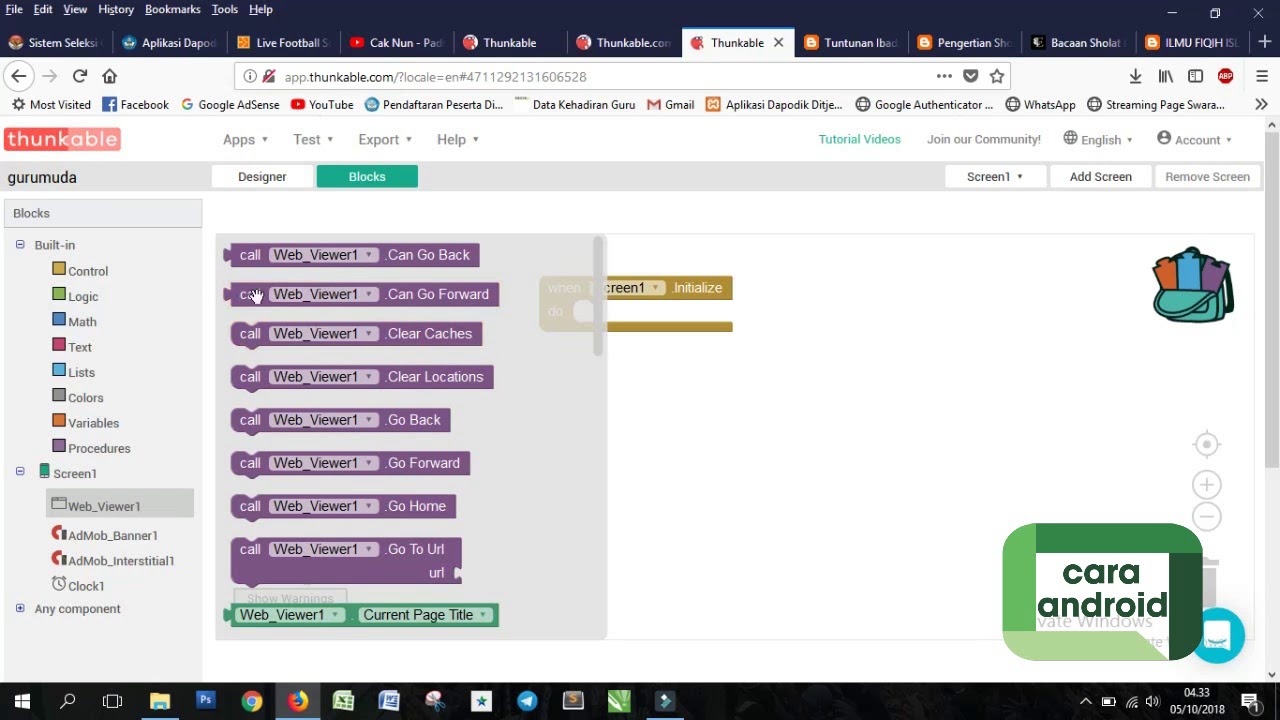Viewport: 1280px width, 720px height.
Task: Open property dropdown on Current Page Title block
Action: 426,615
